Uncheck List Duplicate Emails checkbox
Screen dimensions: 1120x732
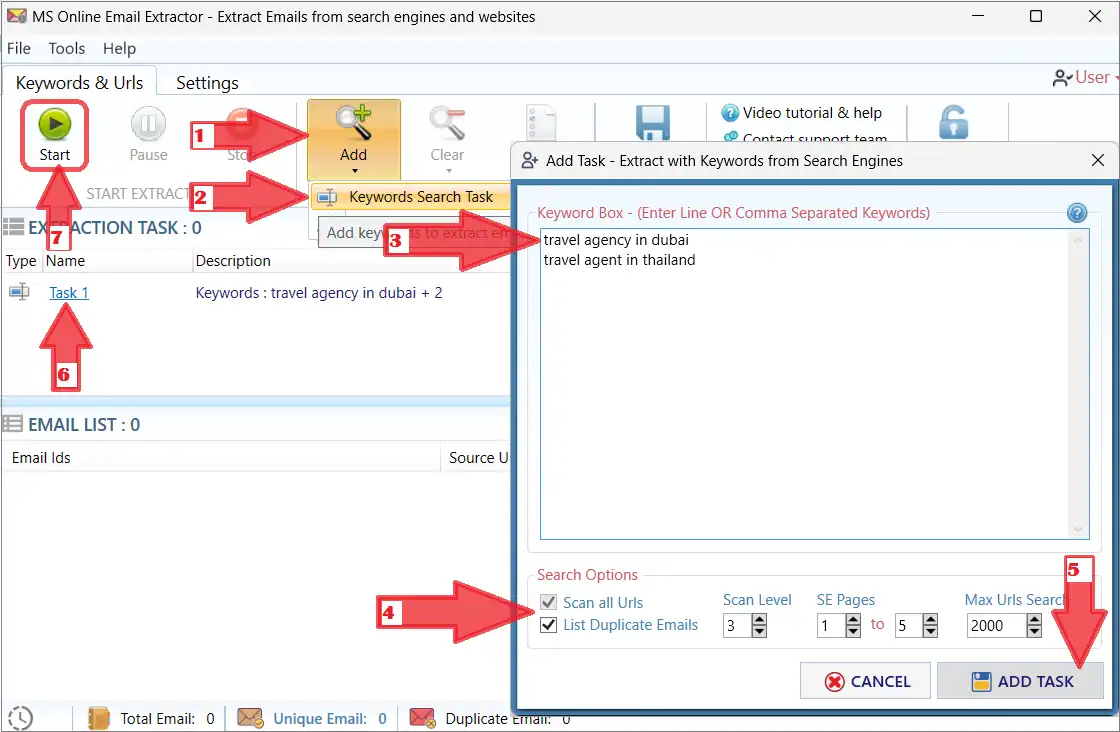(548, 625)
